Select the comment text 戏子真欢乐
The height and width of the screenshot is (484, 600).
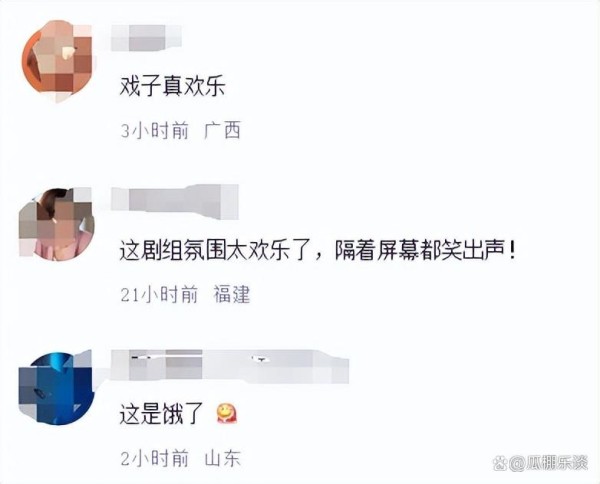click(x=172, y=86)
